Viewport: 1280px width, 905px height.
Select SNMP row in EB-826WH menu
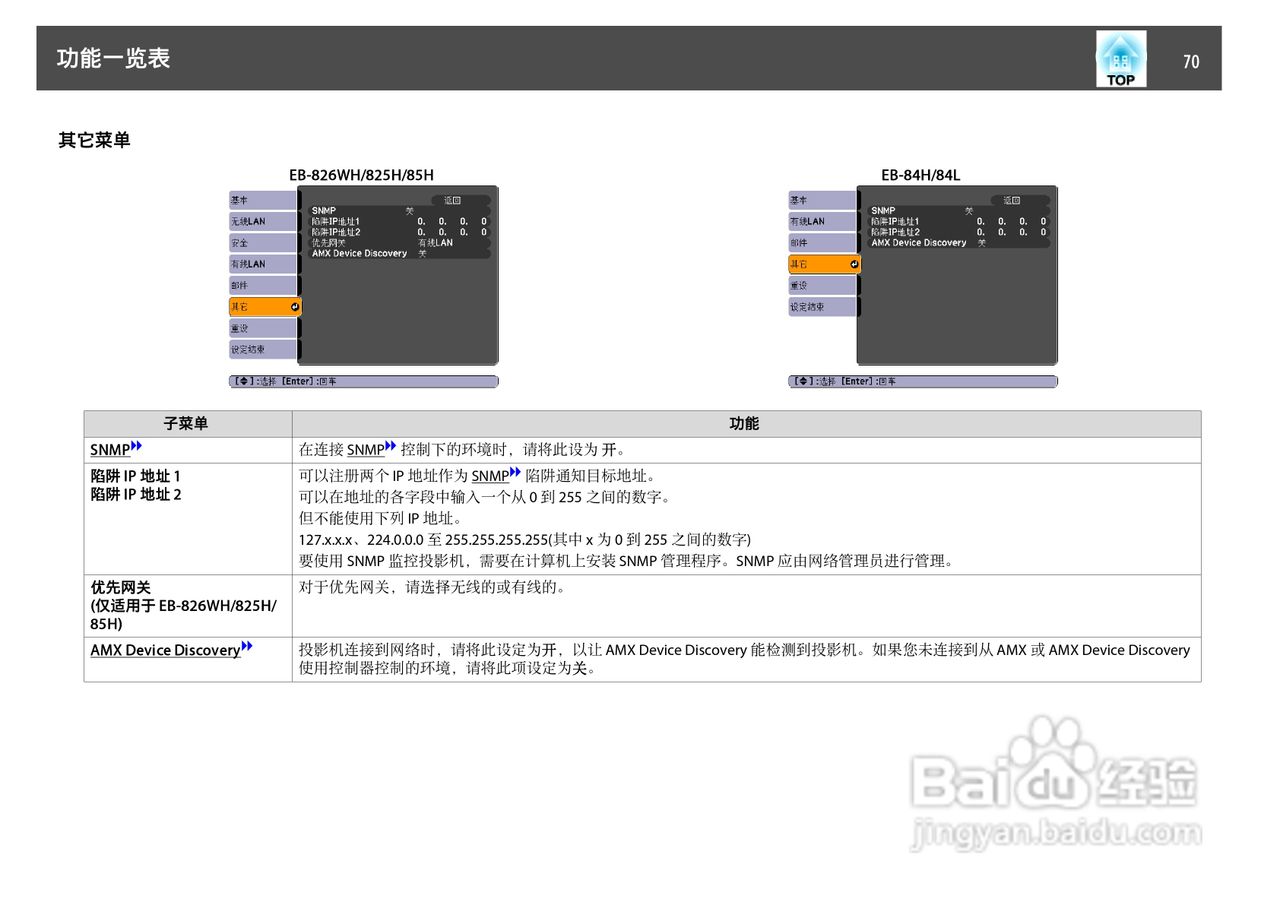pyautogui.click(x=400, y=210)
